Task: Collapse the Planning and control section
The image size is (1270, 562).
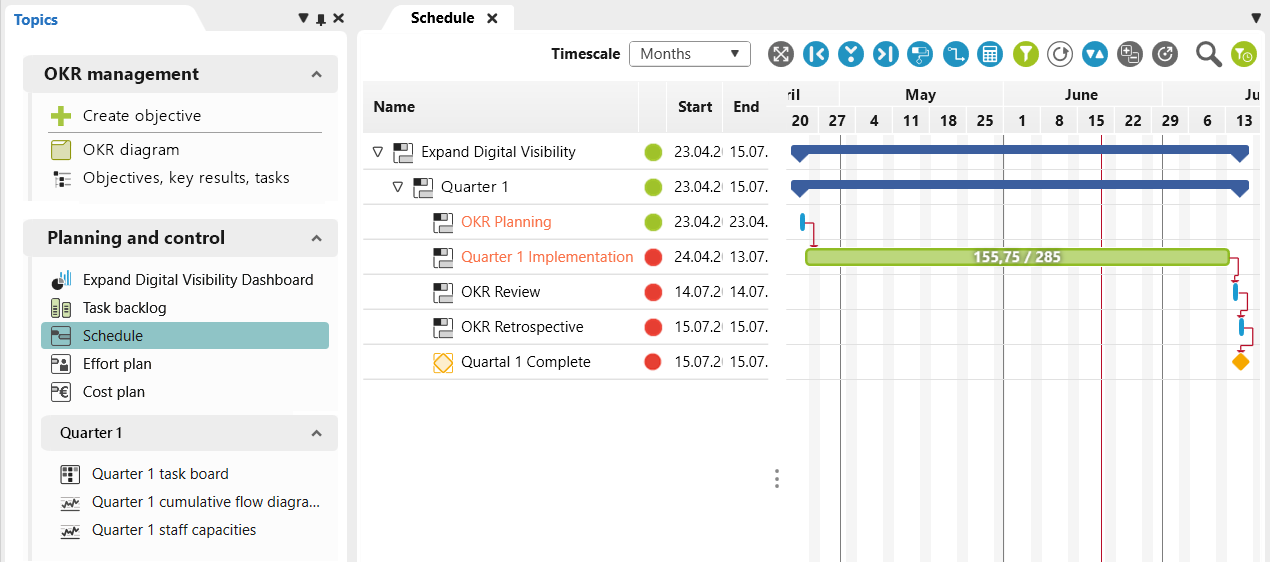Action: coord(316,238)
